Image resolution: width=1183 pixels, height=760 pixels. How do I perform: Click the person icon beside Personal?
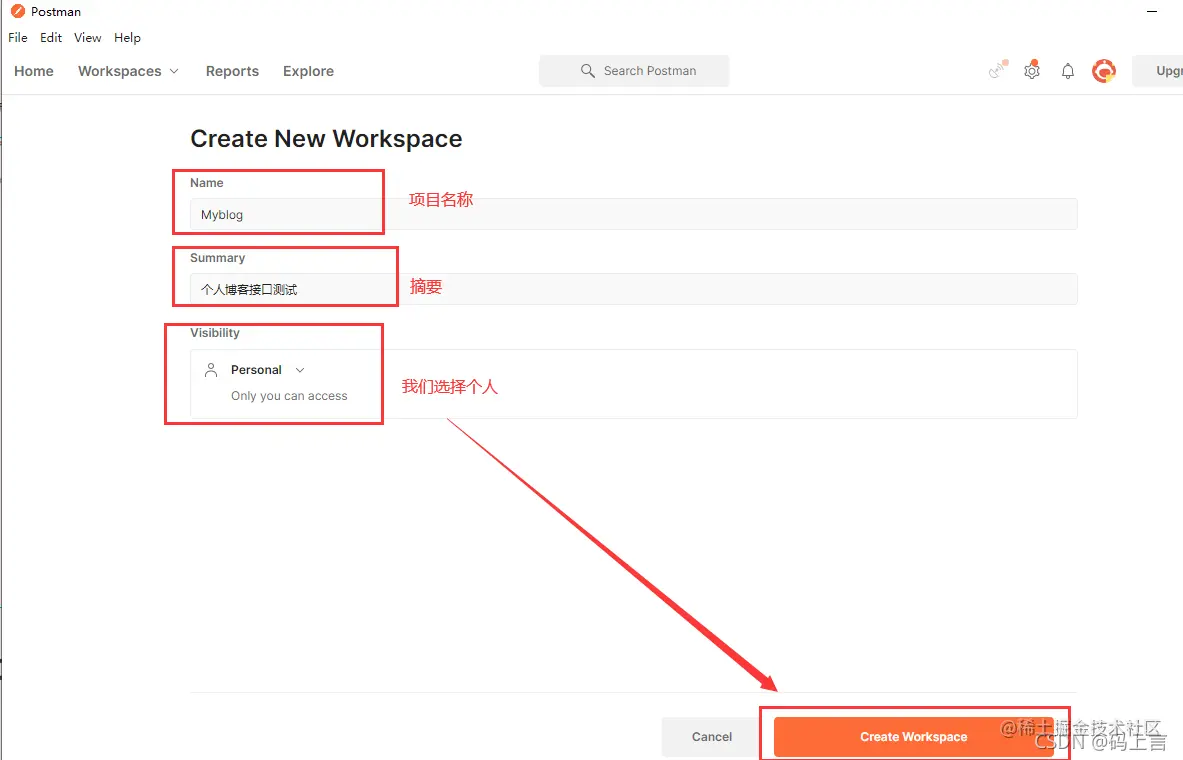tap(211, 370)
